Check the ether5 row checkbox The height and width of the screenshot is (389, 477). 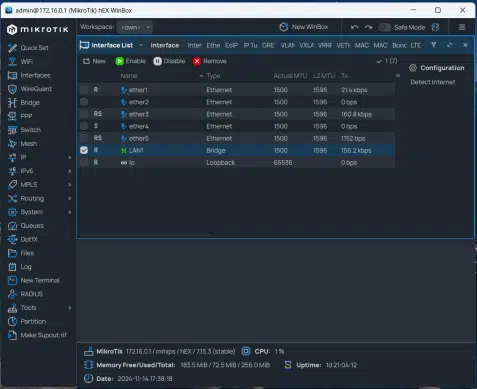(x=84, y=138)
